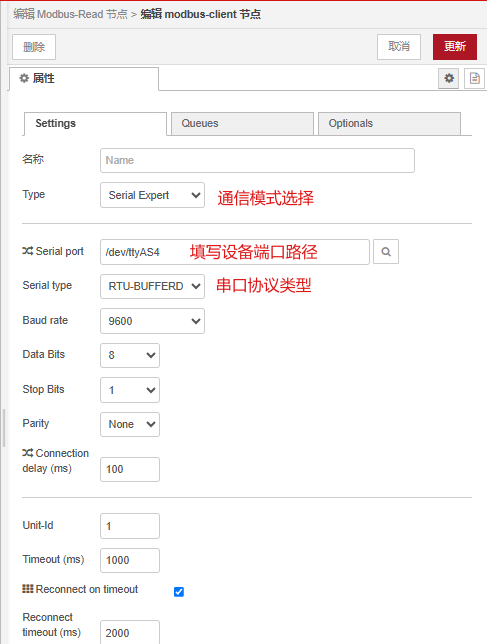
Task: Click the Timeout (ms) field 1000
Action: (x=130, y=560)
